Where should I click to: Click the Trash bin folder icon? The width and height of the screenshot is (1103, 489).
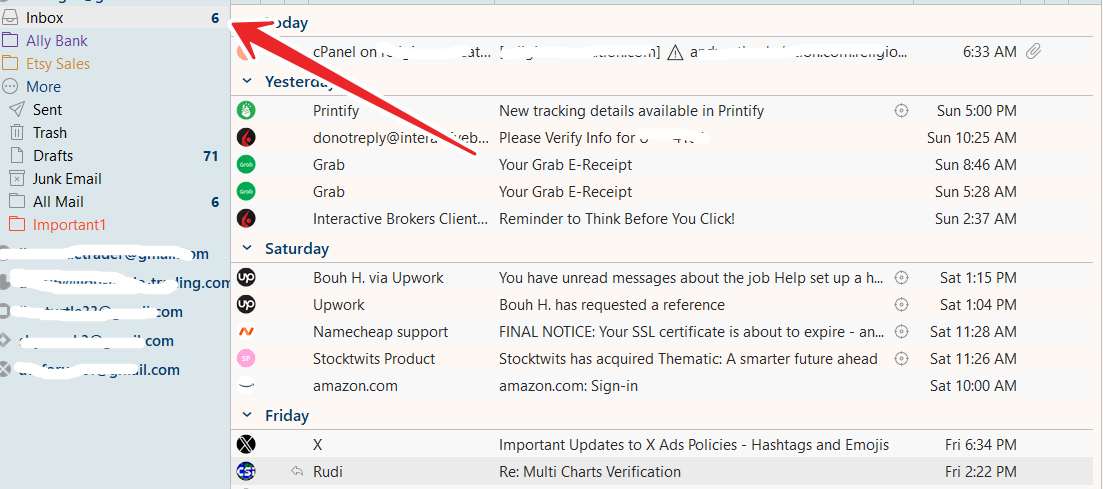click(17, 132)
